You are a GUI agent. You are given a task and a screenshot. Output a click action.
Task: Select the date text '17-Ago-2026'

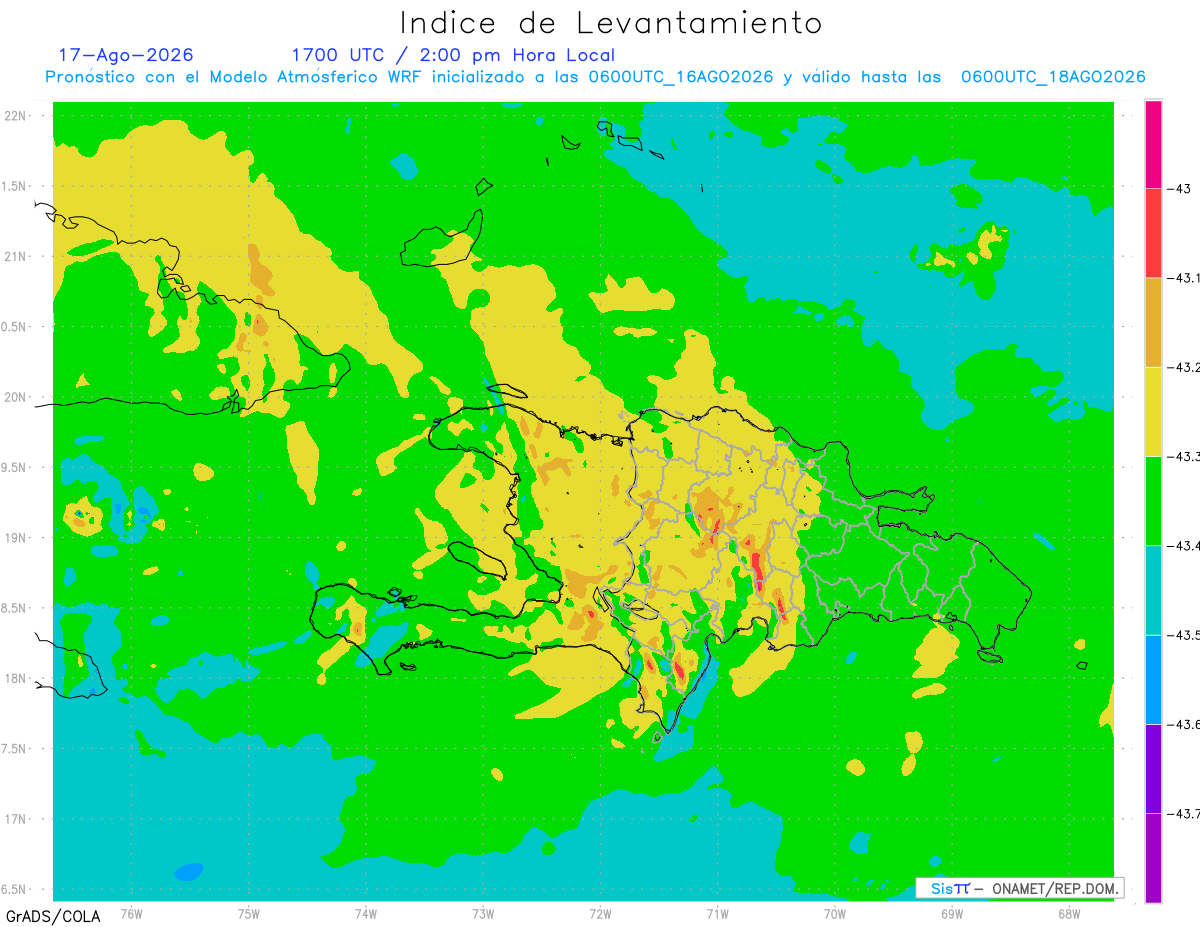click(126, 55)
